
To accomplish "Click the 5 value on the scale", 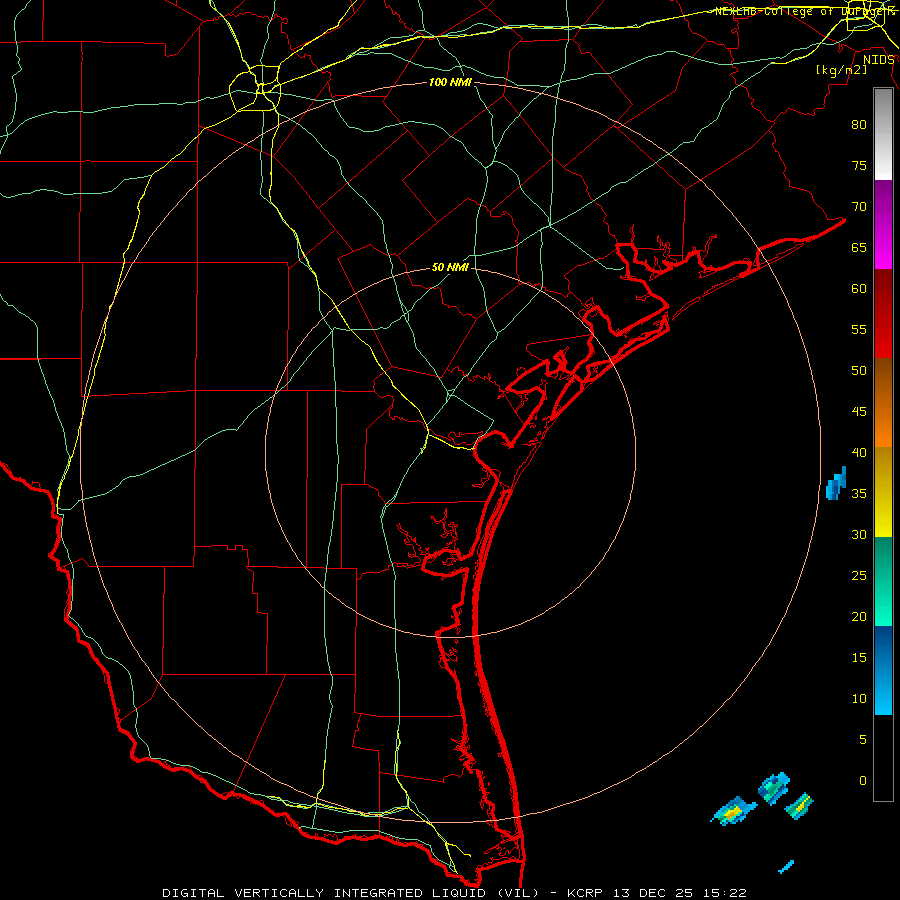I will click(x=863, y=739).
